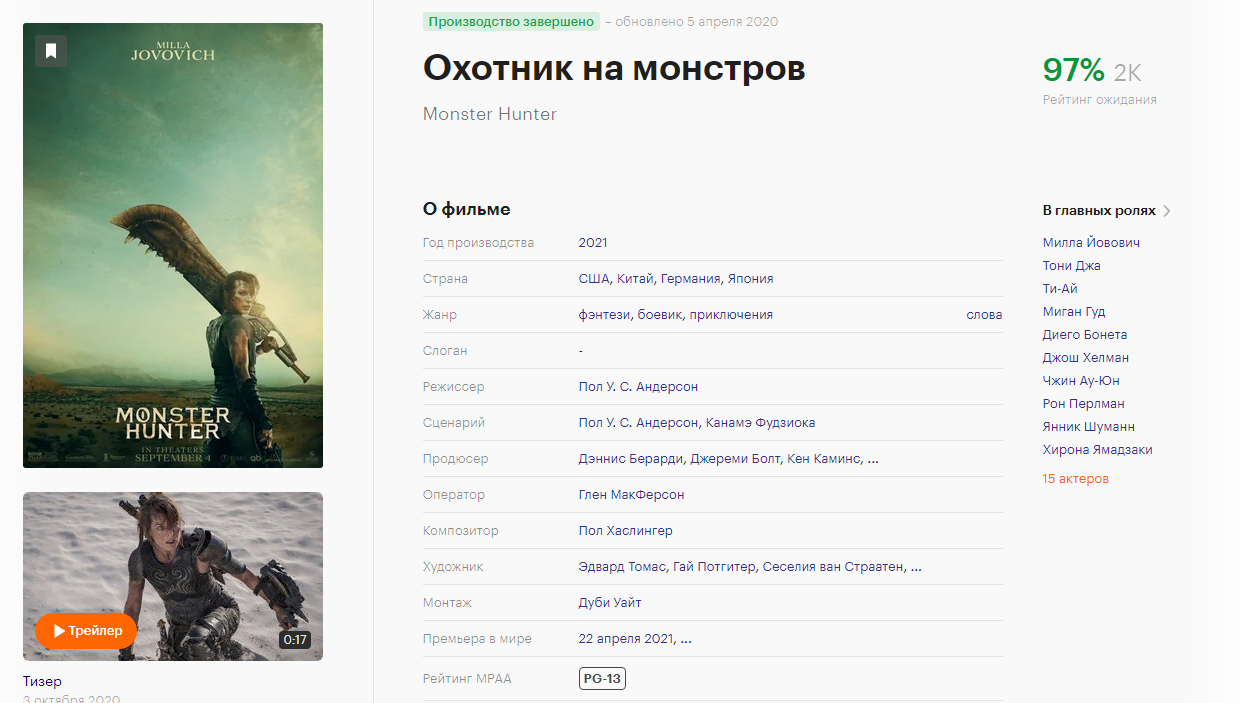Open actor Рон Перлман page
This screenshot has height=703, width=1251.
(x=1084, y=404)
